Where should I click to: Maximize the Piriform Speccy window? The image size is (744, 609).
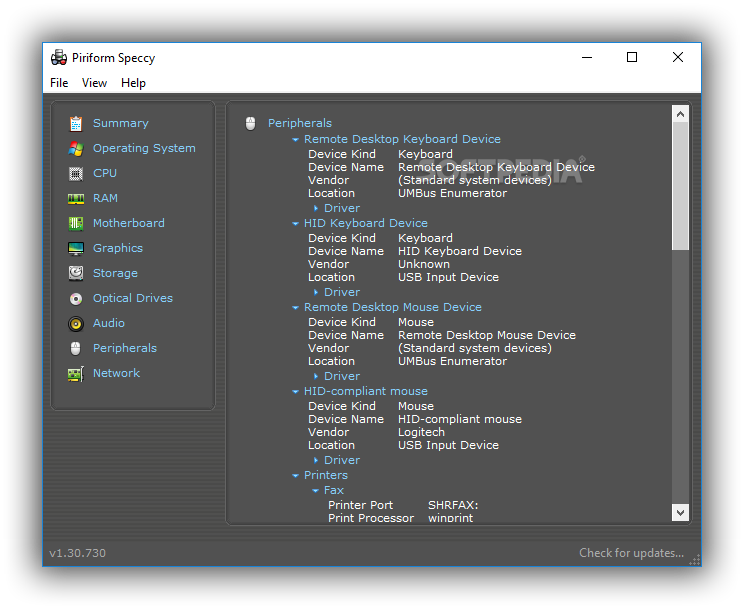coord(632,57)
